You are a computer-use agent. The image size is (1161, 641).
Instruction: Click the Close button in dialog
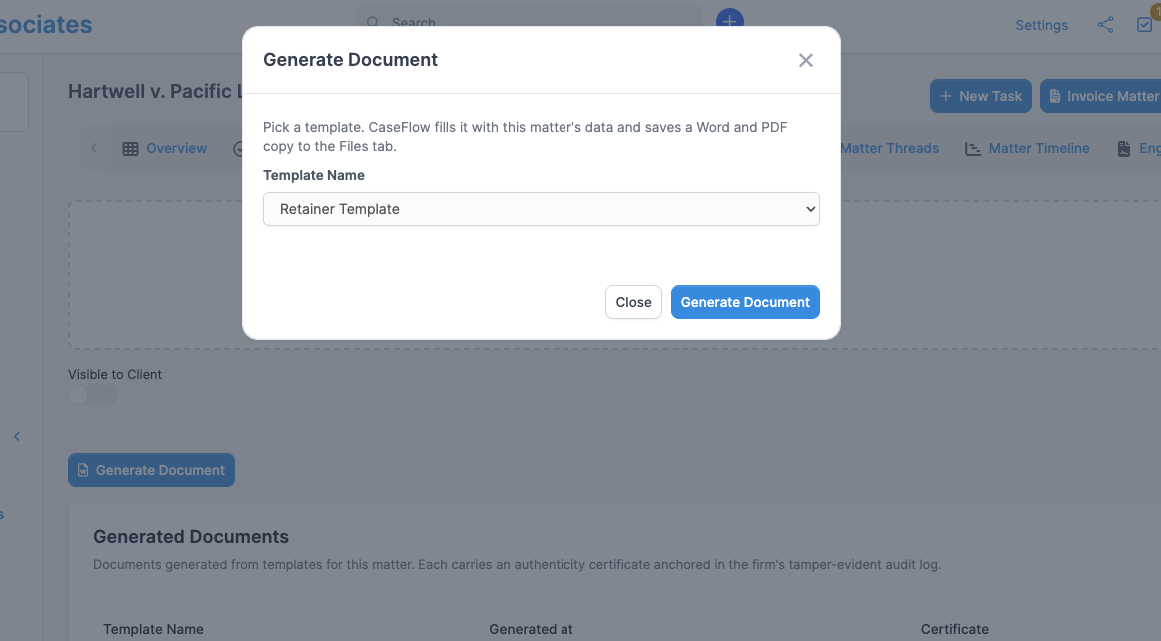click(633, 302)
